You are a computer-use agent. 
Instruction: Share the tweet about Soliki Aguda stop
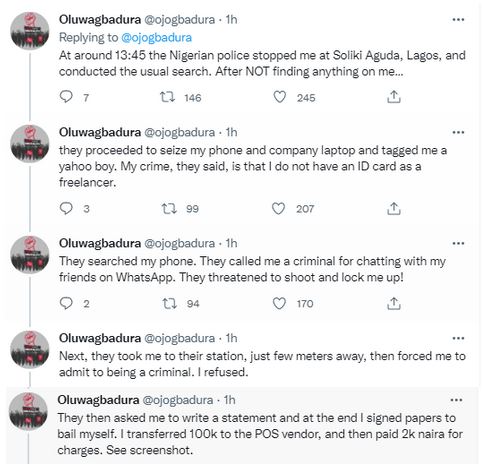click(393, 97)
